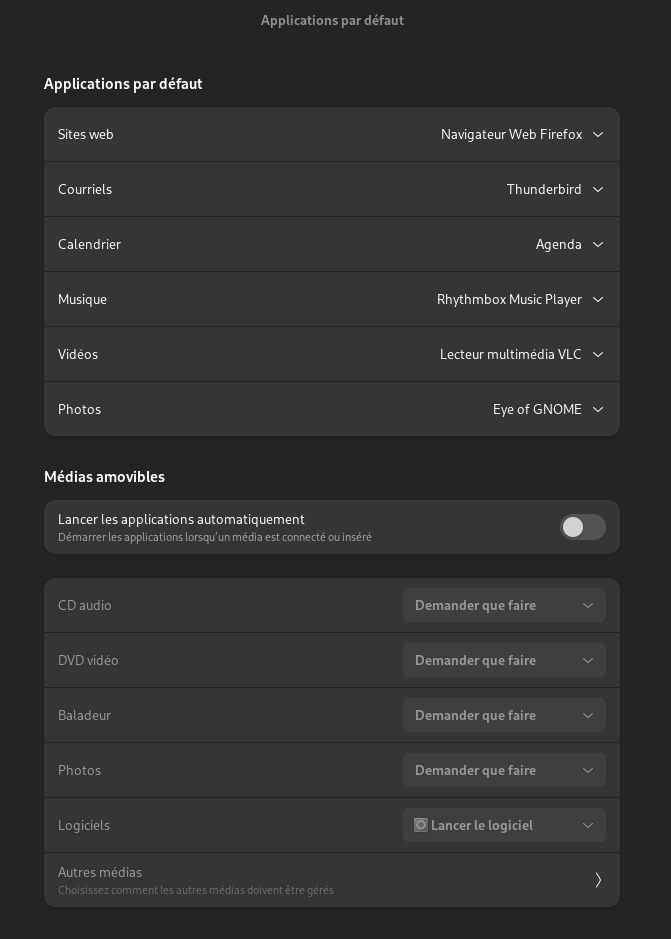Open the Sites web default application dropdown
The height and width of the screenshot is (939, 671).
tap(520, 134)
